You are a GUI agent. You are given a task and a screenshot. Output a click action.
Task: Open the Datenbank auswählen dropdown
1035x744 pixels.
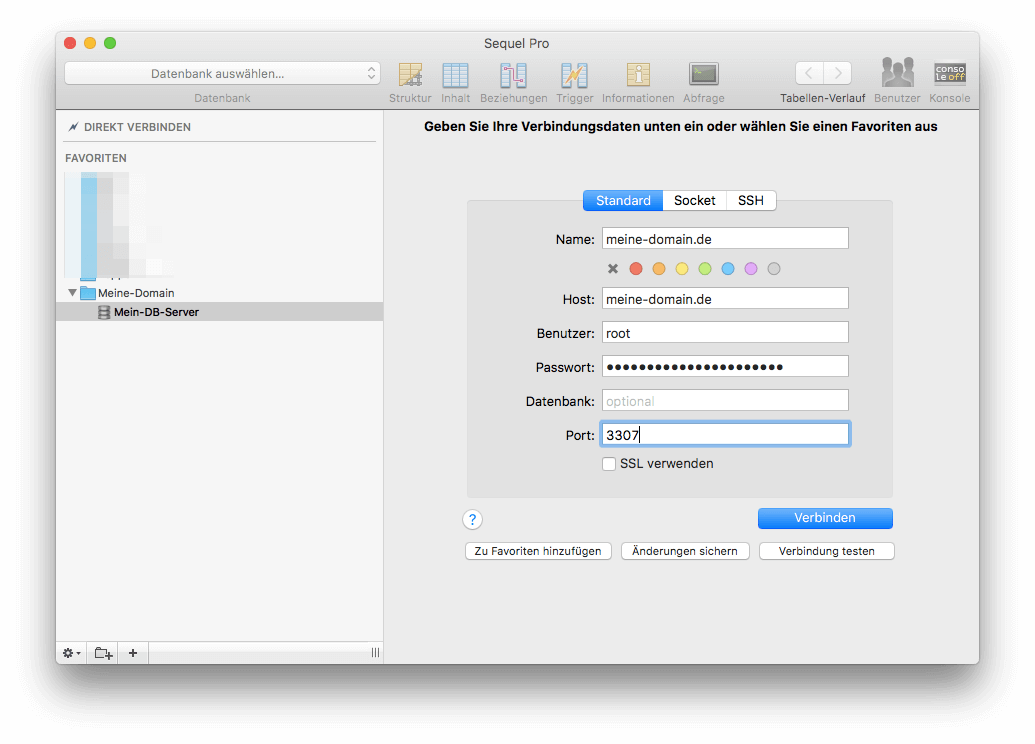[222, 73]
